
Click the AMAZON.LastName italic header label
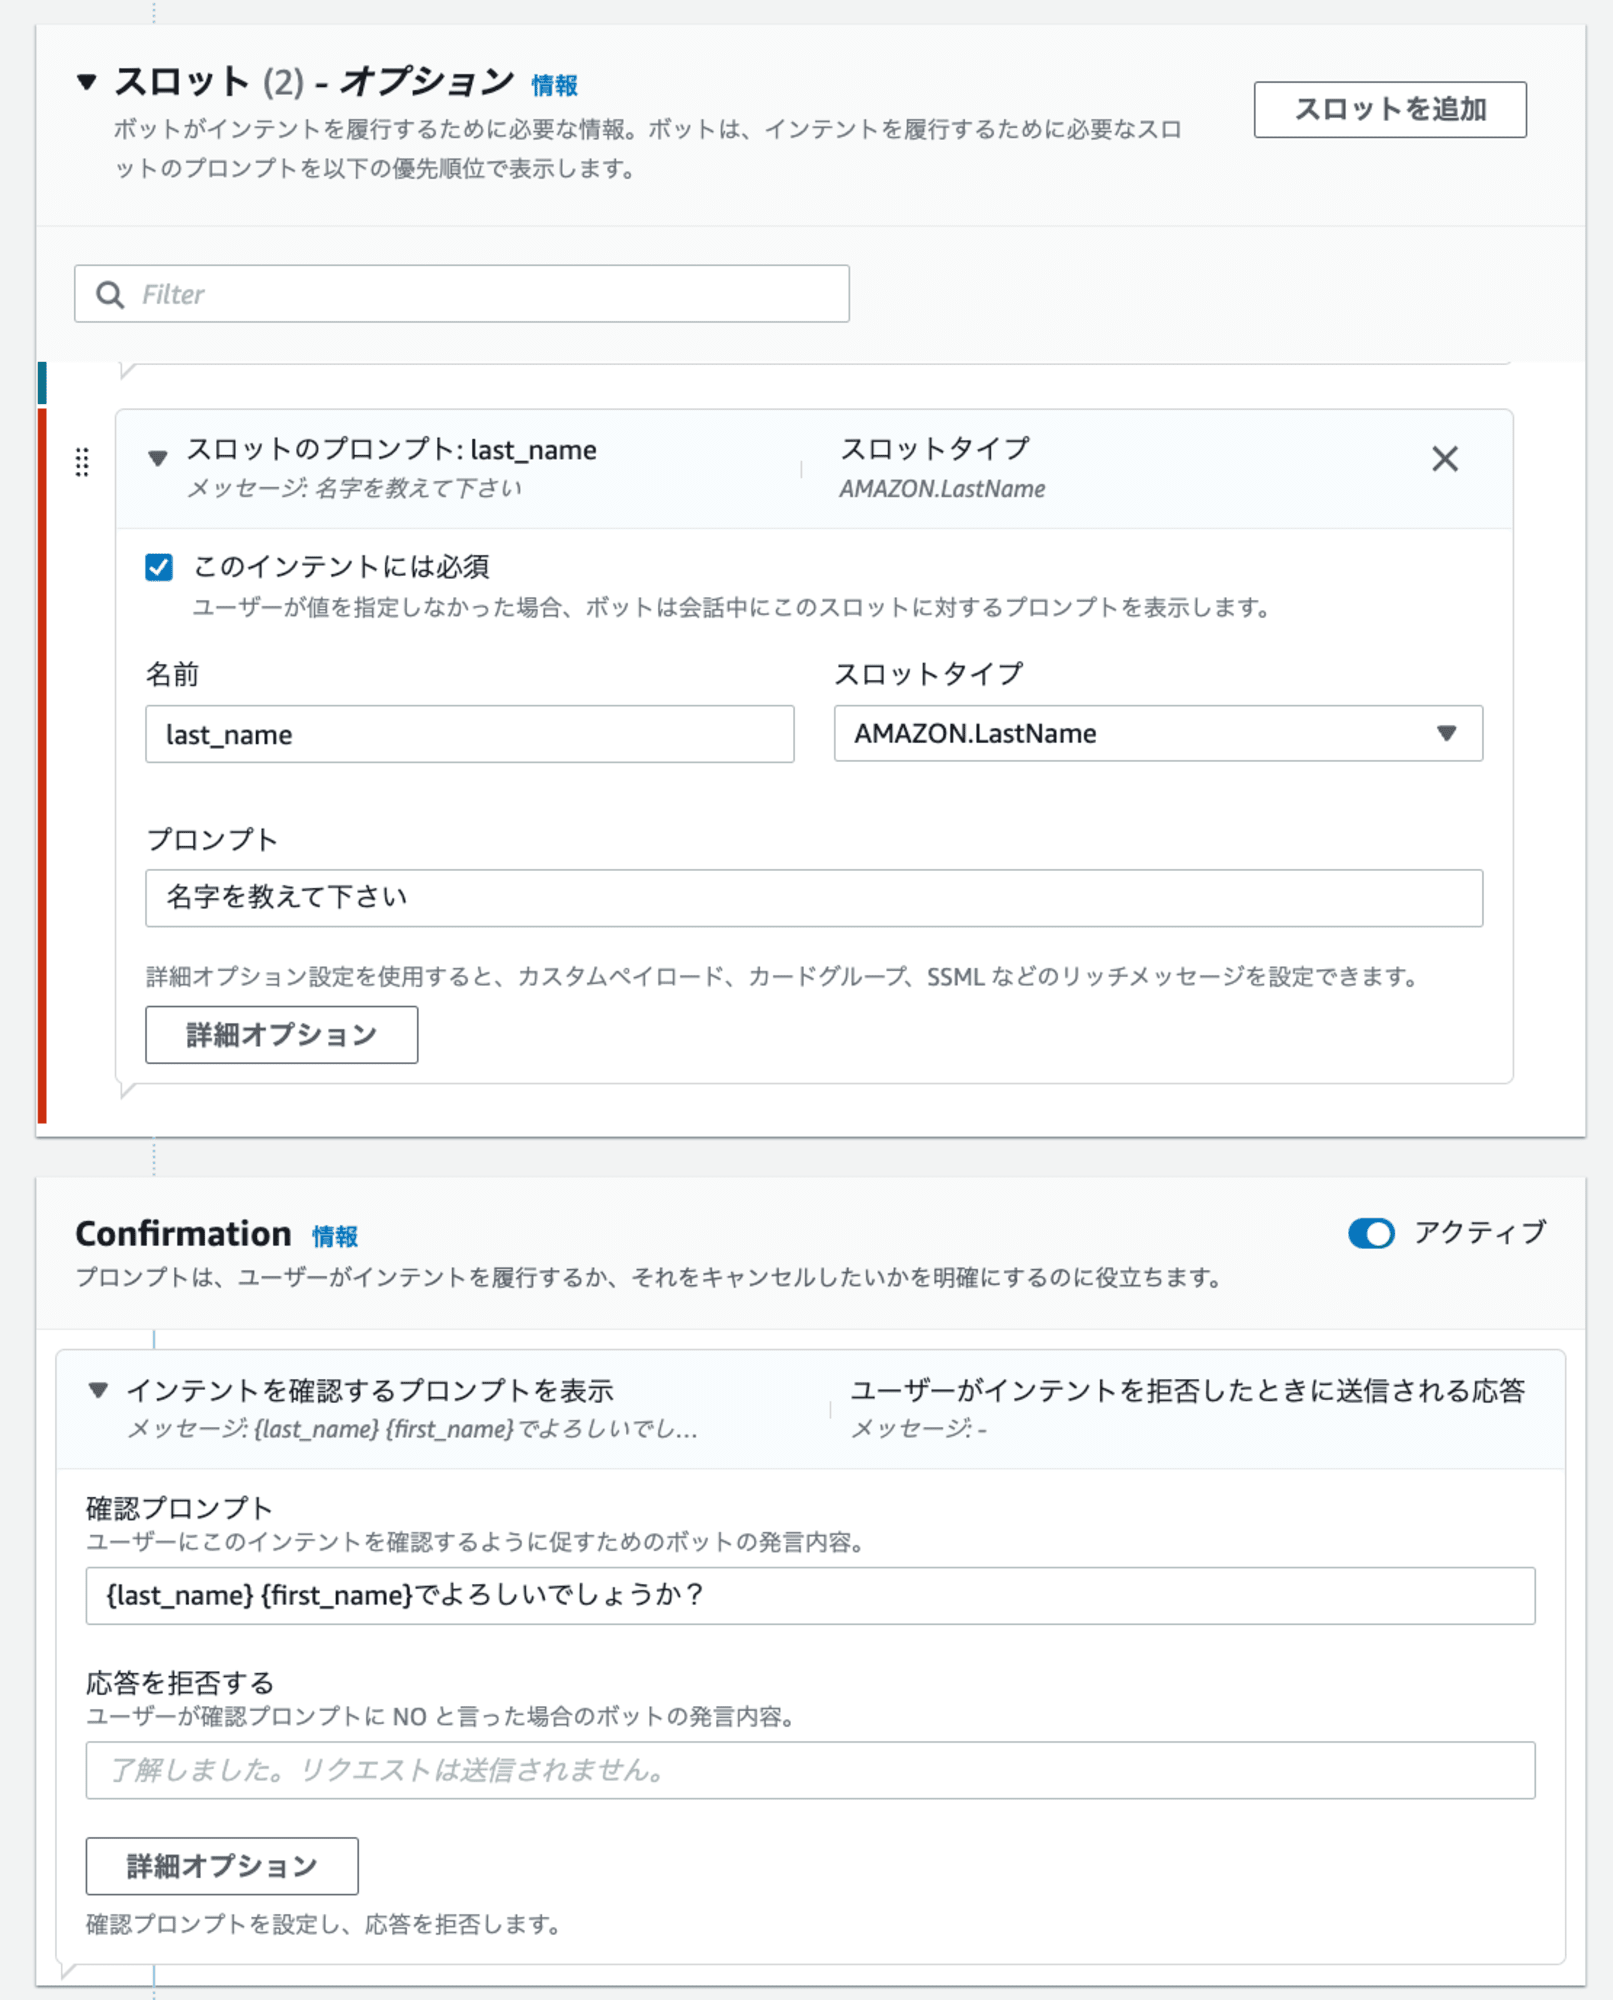point(941,489)
